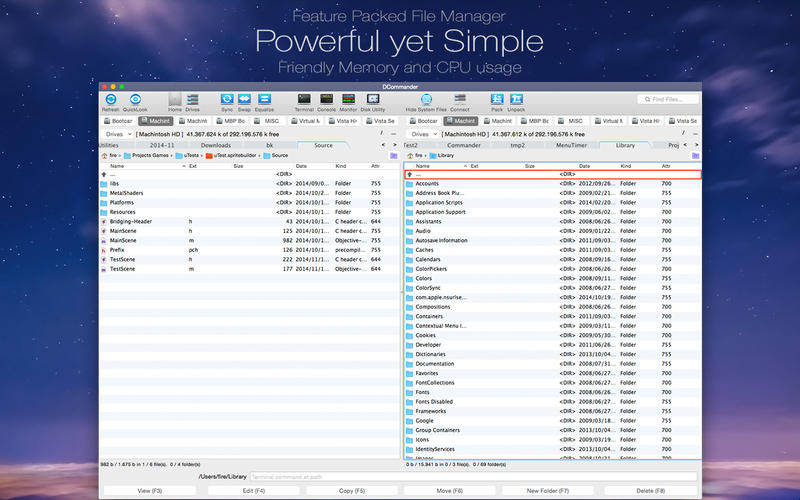Click the Find Files search field
The width and height of the screenshot is (800, 500).
pyautogui.click(x=668, y=99)
